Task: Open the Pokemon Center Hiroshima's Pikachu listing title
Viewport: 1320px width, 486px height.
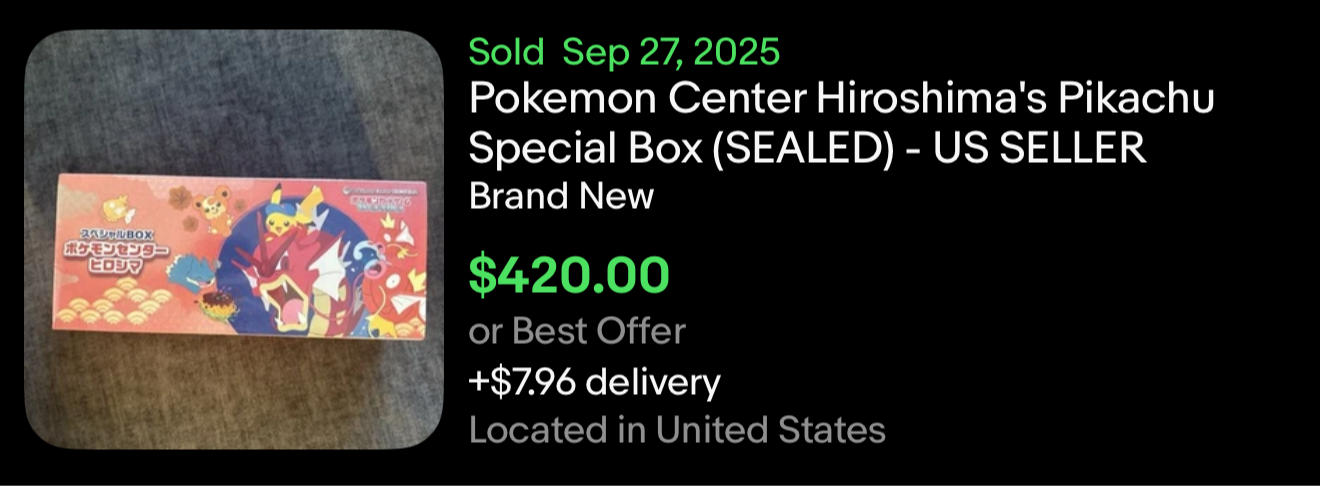Action: (841, 100)
